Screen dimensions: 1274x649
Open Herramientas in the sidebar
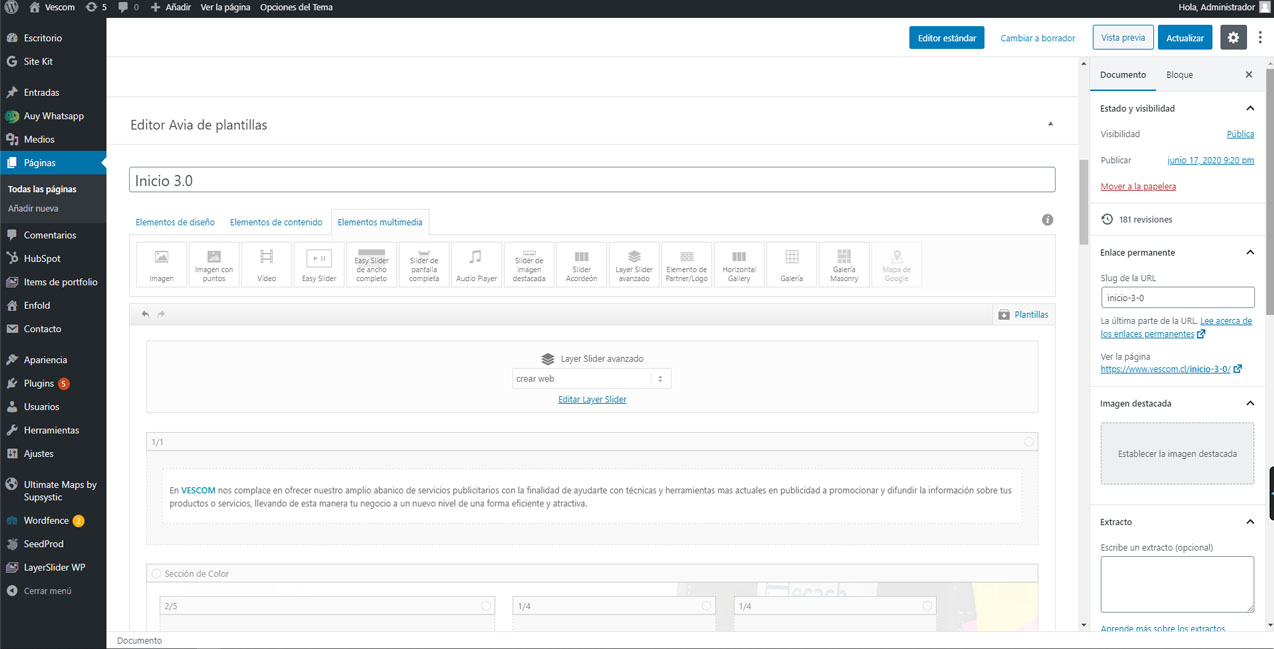click(53, 430)
